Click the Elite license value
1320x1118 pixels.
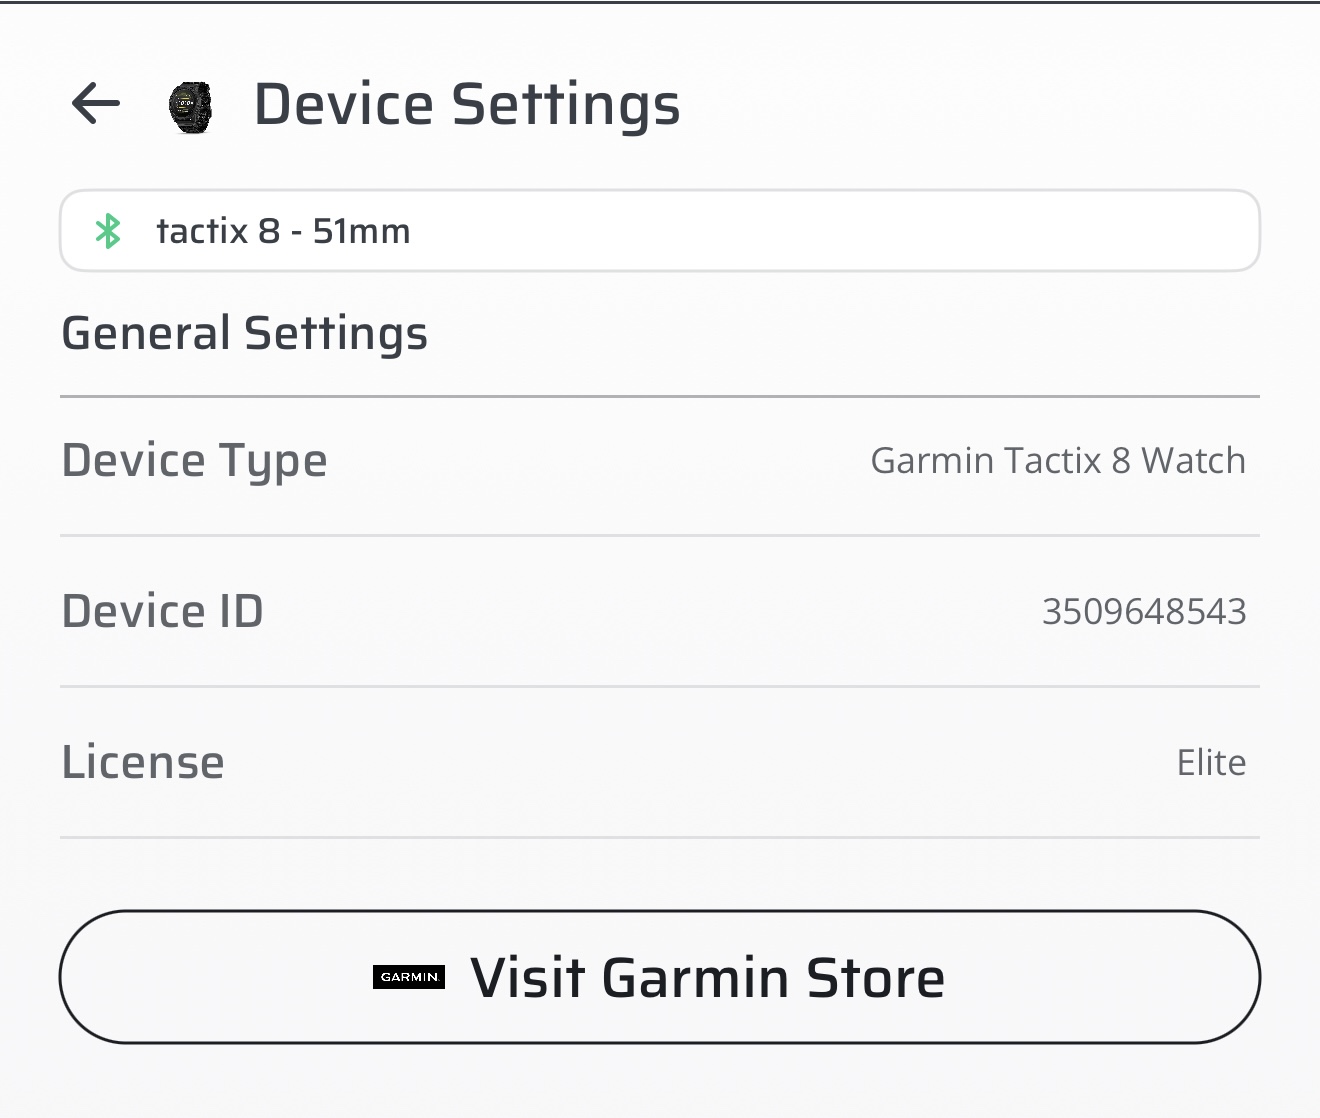(1211, 763)
